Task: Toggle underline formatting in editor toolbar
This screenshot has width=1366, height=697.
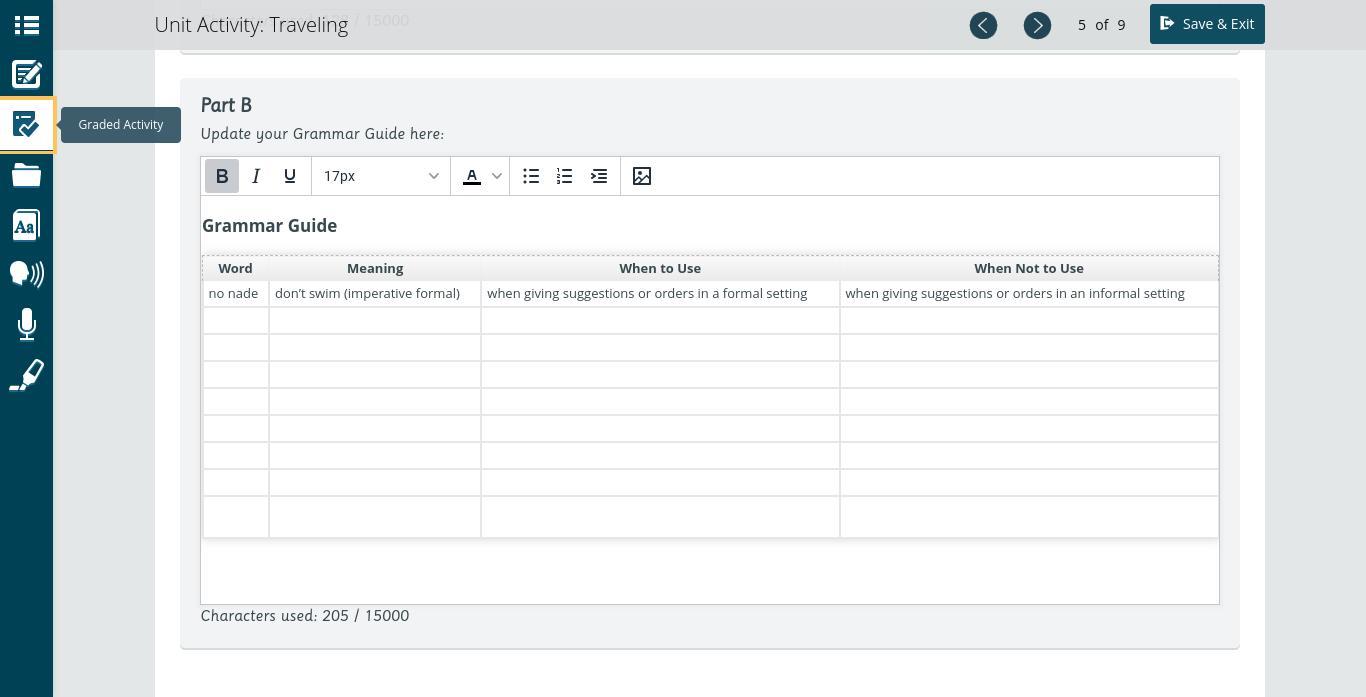Action: [290, 176]
